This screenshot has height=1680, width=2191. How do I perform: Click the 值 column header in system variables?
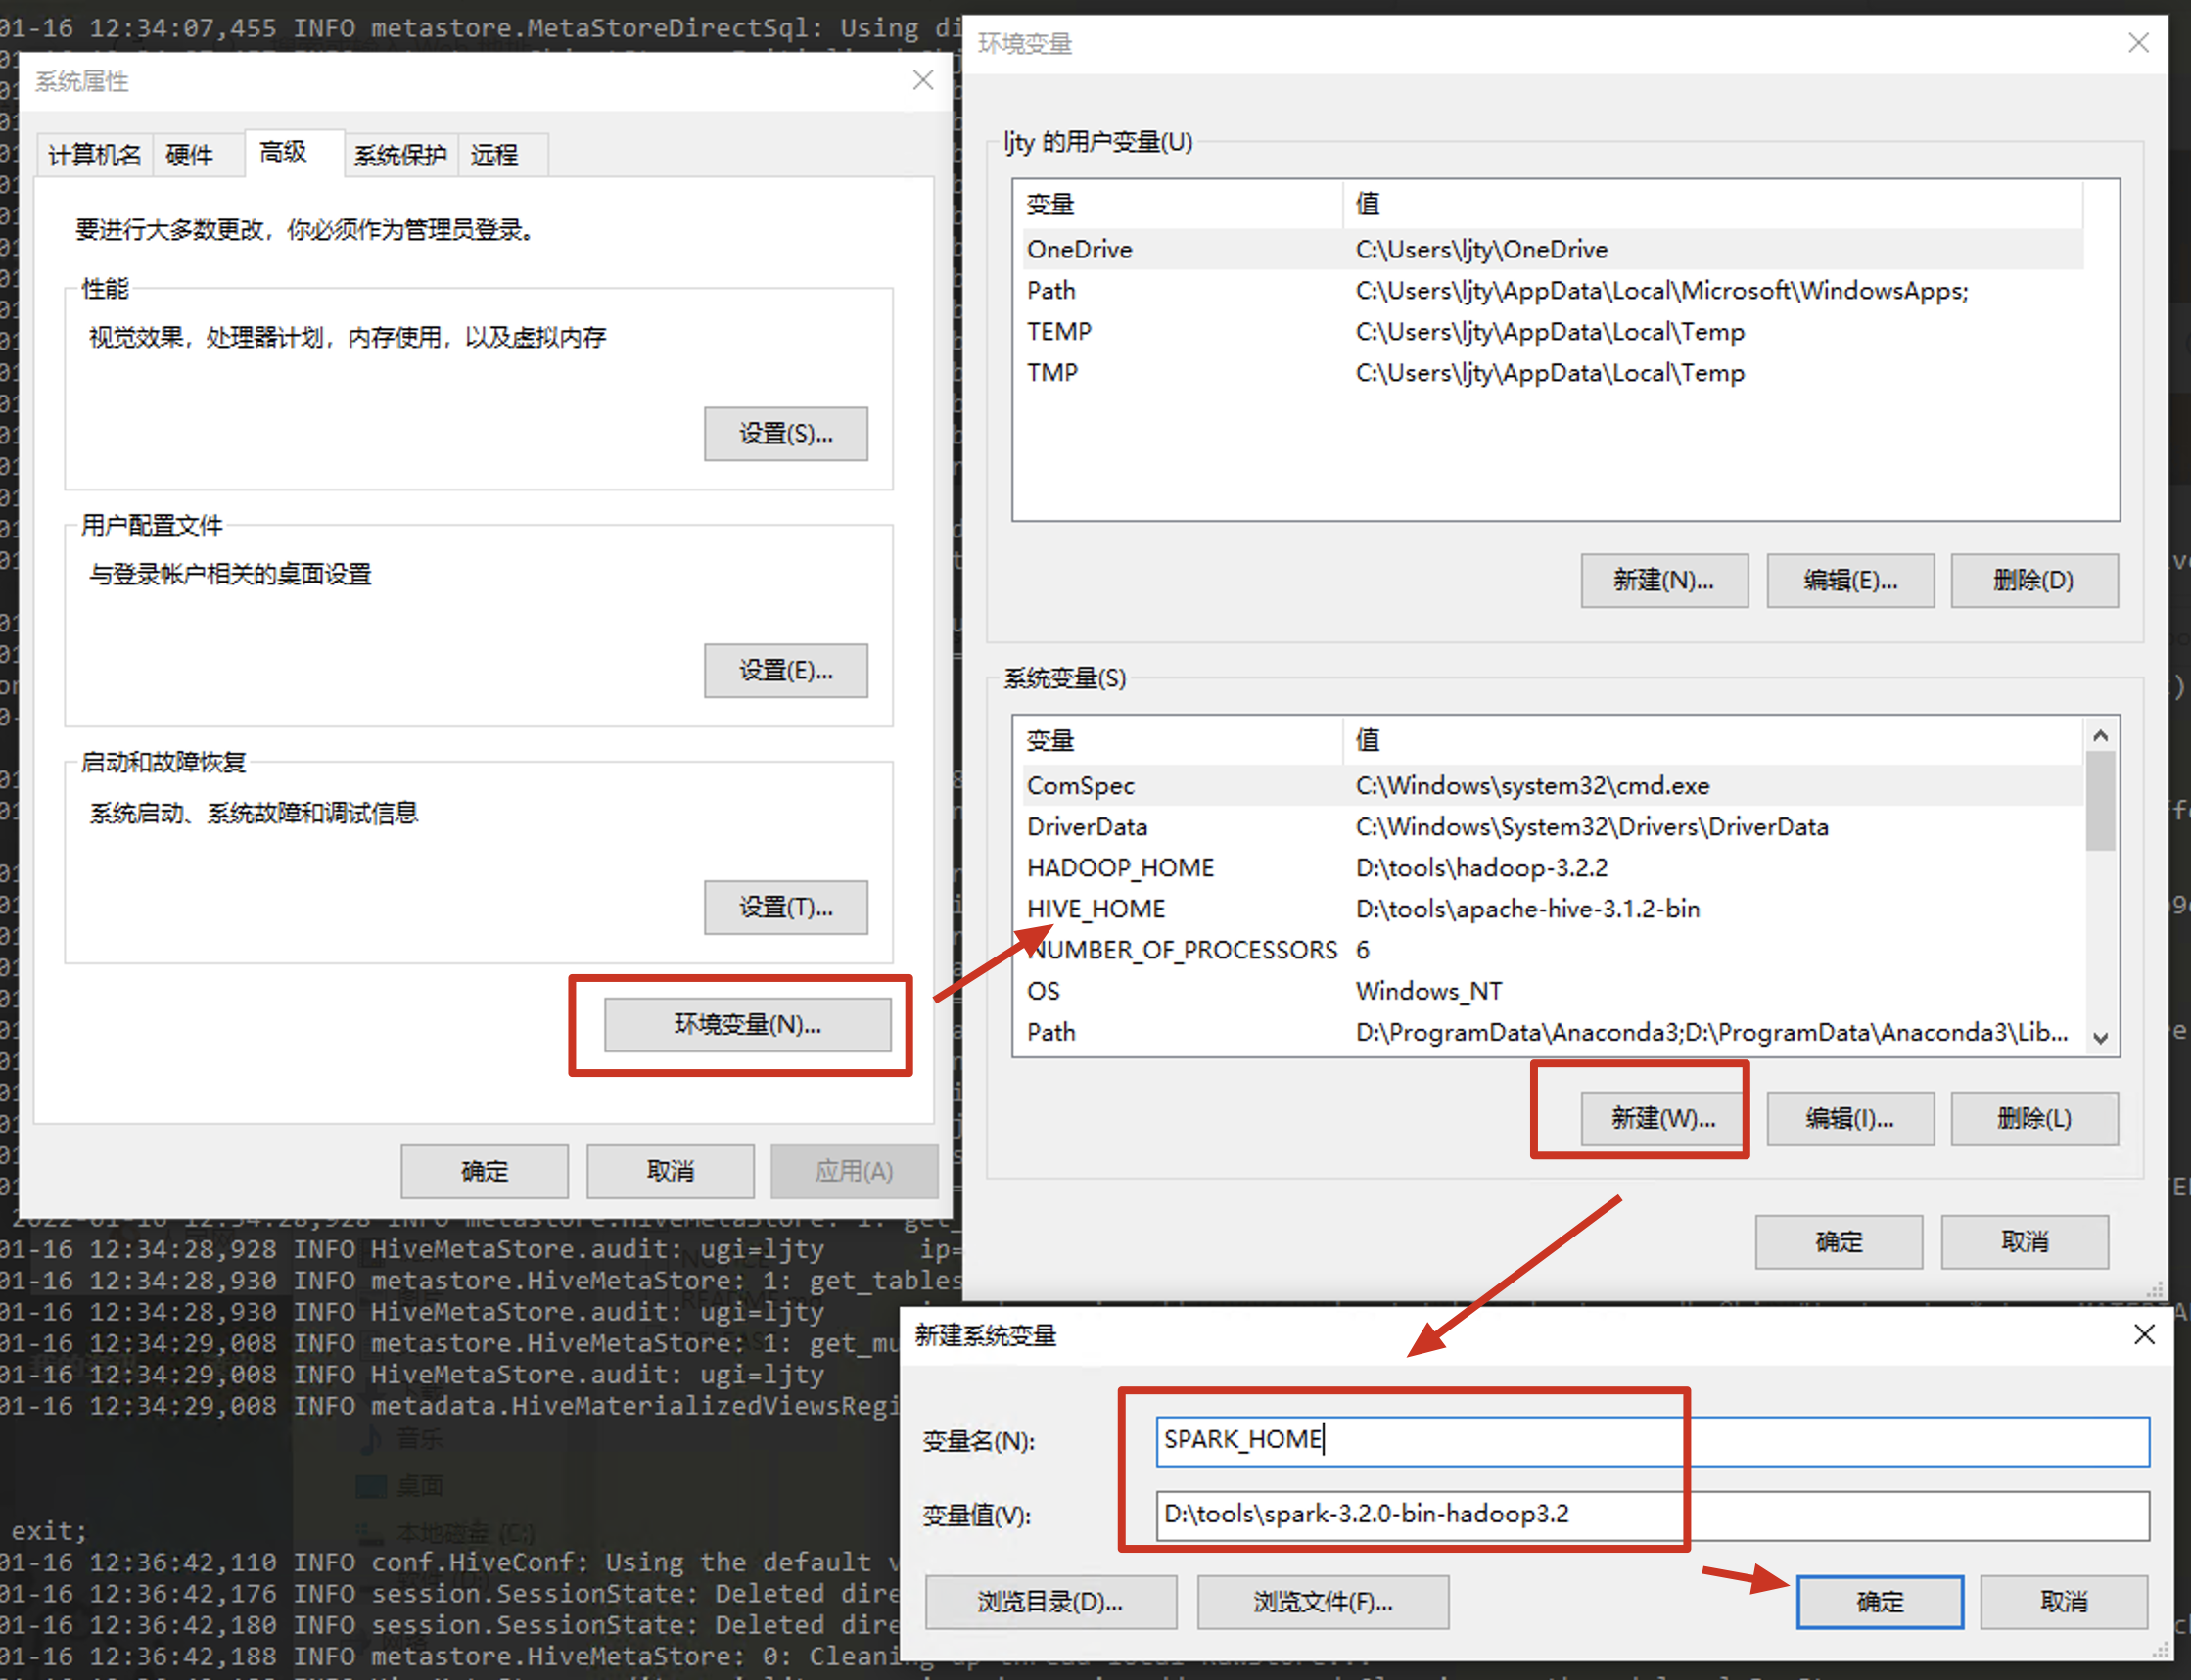pyautogui.click(x=1713, y=741)
